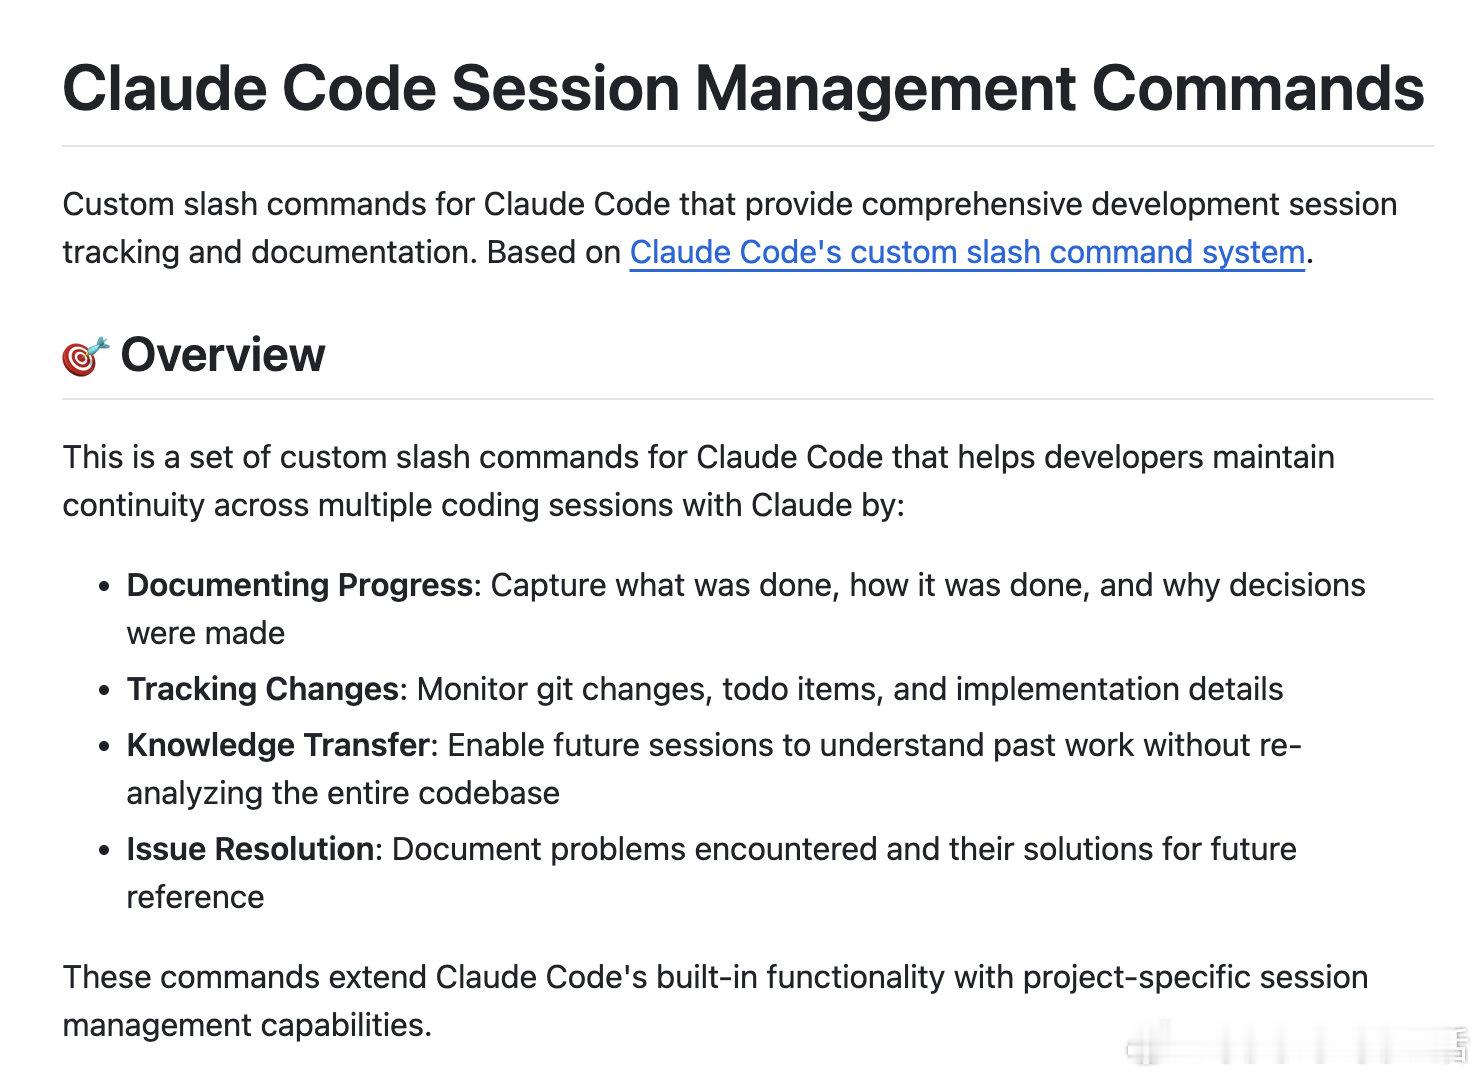Image resolution: width=1482 pixels, height=1080 pixels.
Task: Click the paragraph starting with This is a set
Action: coord(698,481)
